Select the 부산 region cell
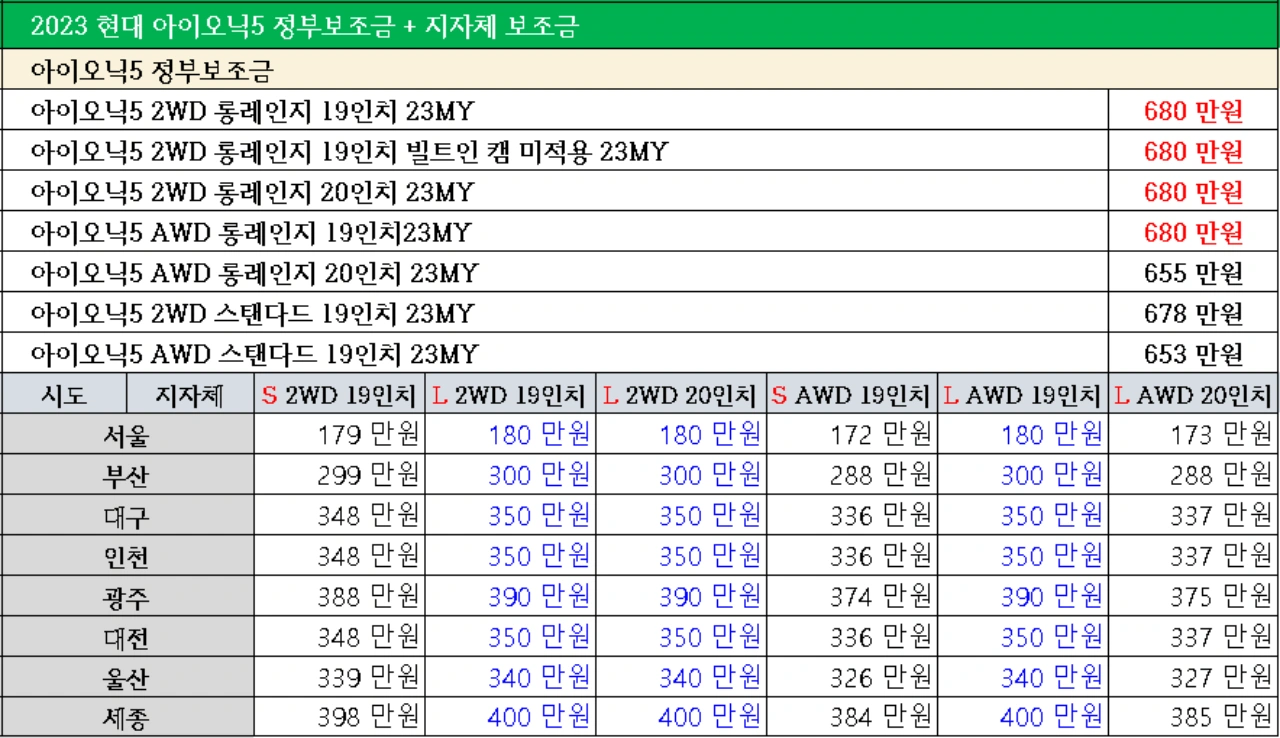This screenshot has width=1280, height=738. pyautogui.click(x=127, y=475)
